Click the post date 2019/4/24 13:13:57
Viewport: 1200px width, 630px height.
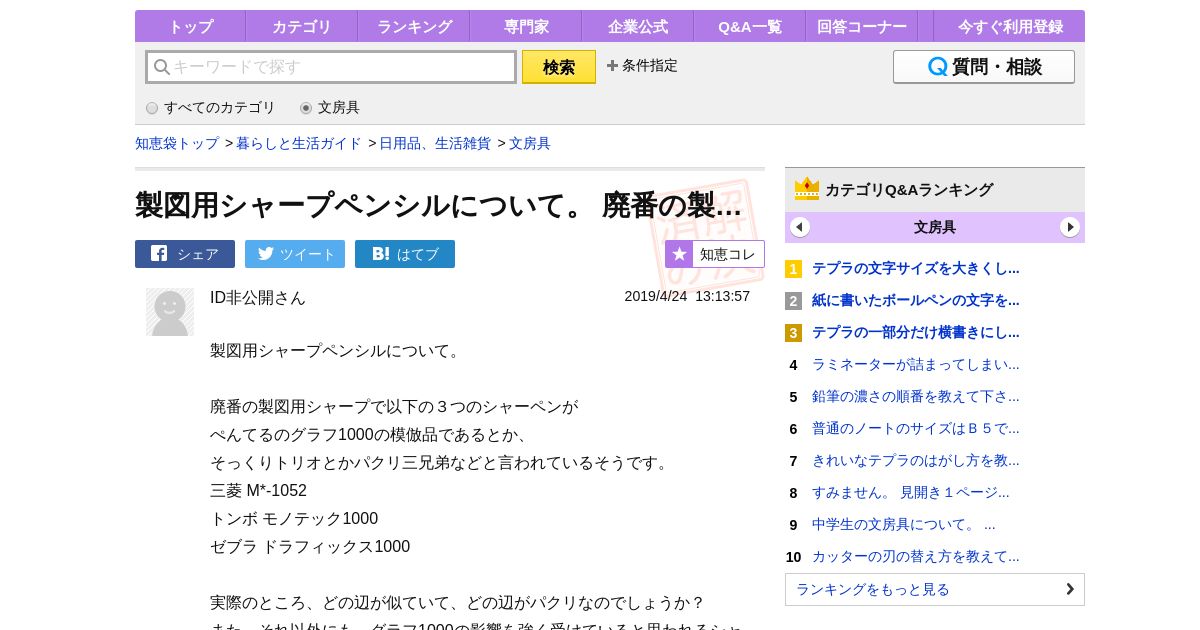click(687, 296)
